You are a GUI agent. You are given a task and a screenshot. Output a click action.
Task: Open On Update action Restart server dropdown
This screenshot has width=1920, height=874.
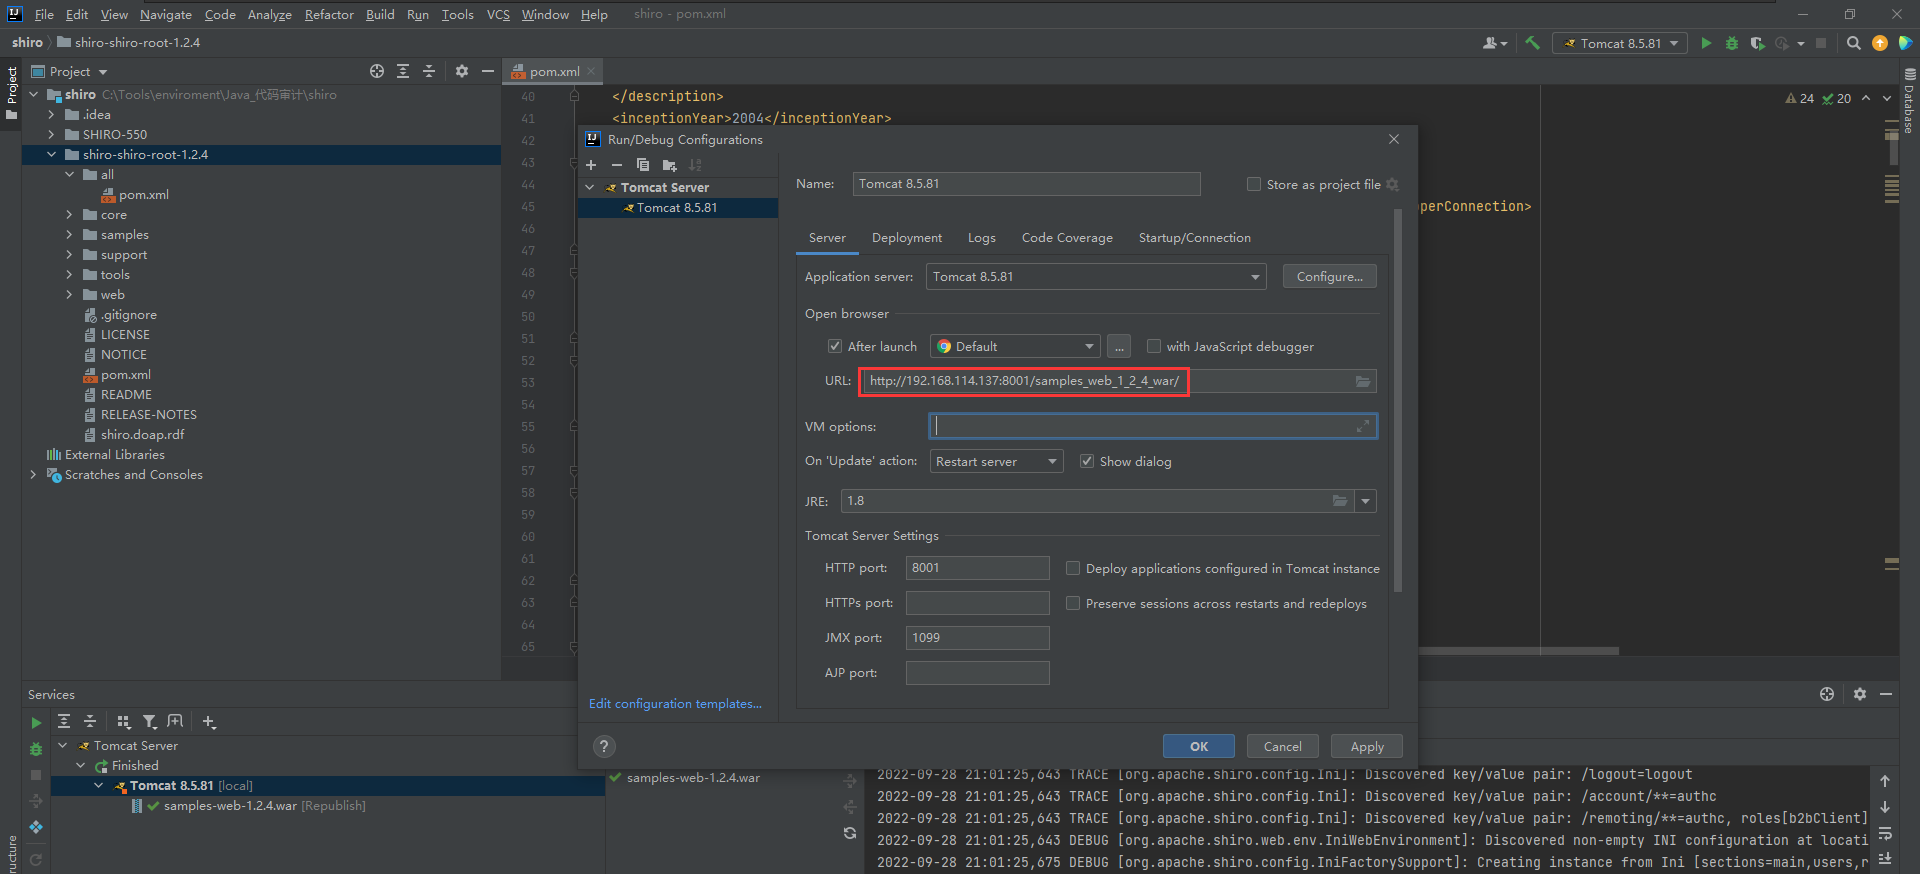996,461
